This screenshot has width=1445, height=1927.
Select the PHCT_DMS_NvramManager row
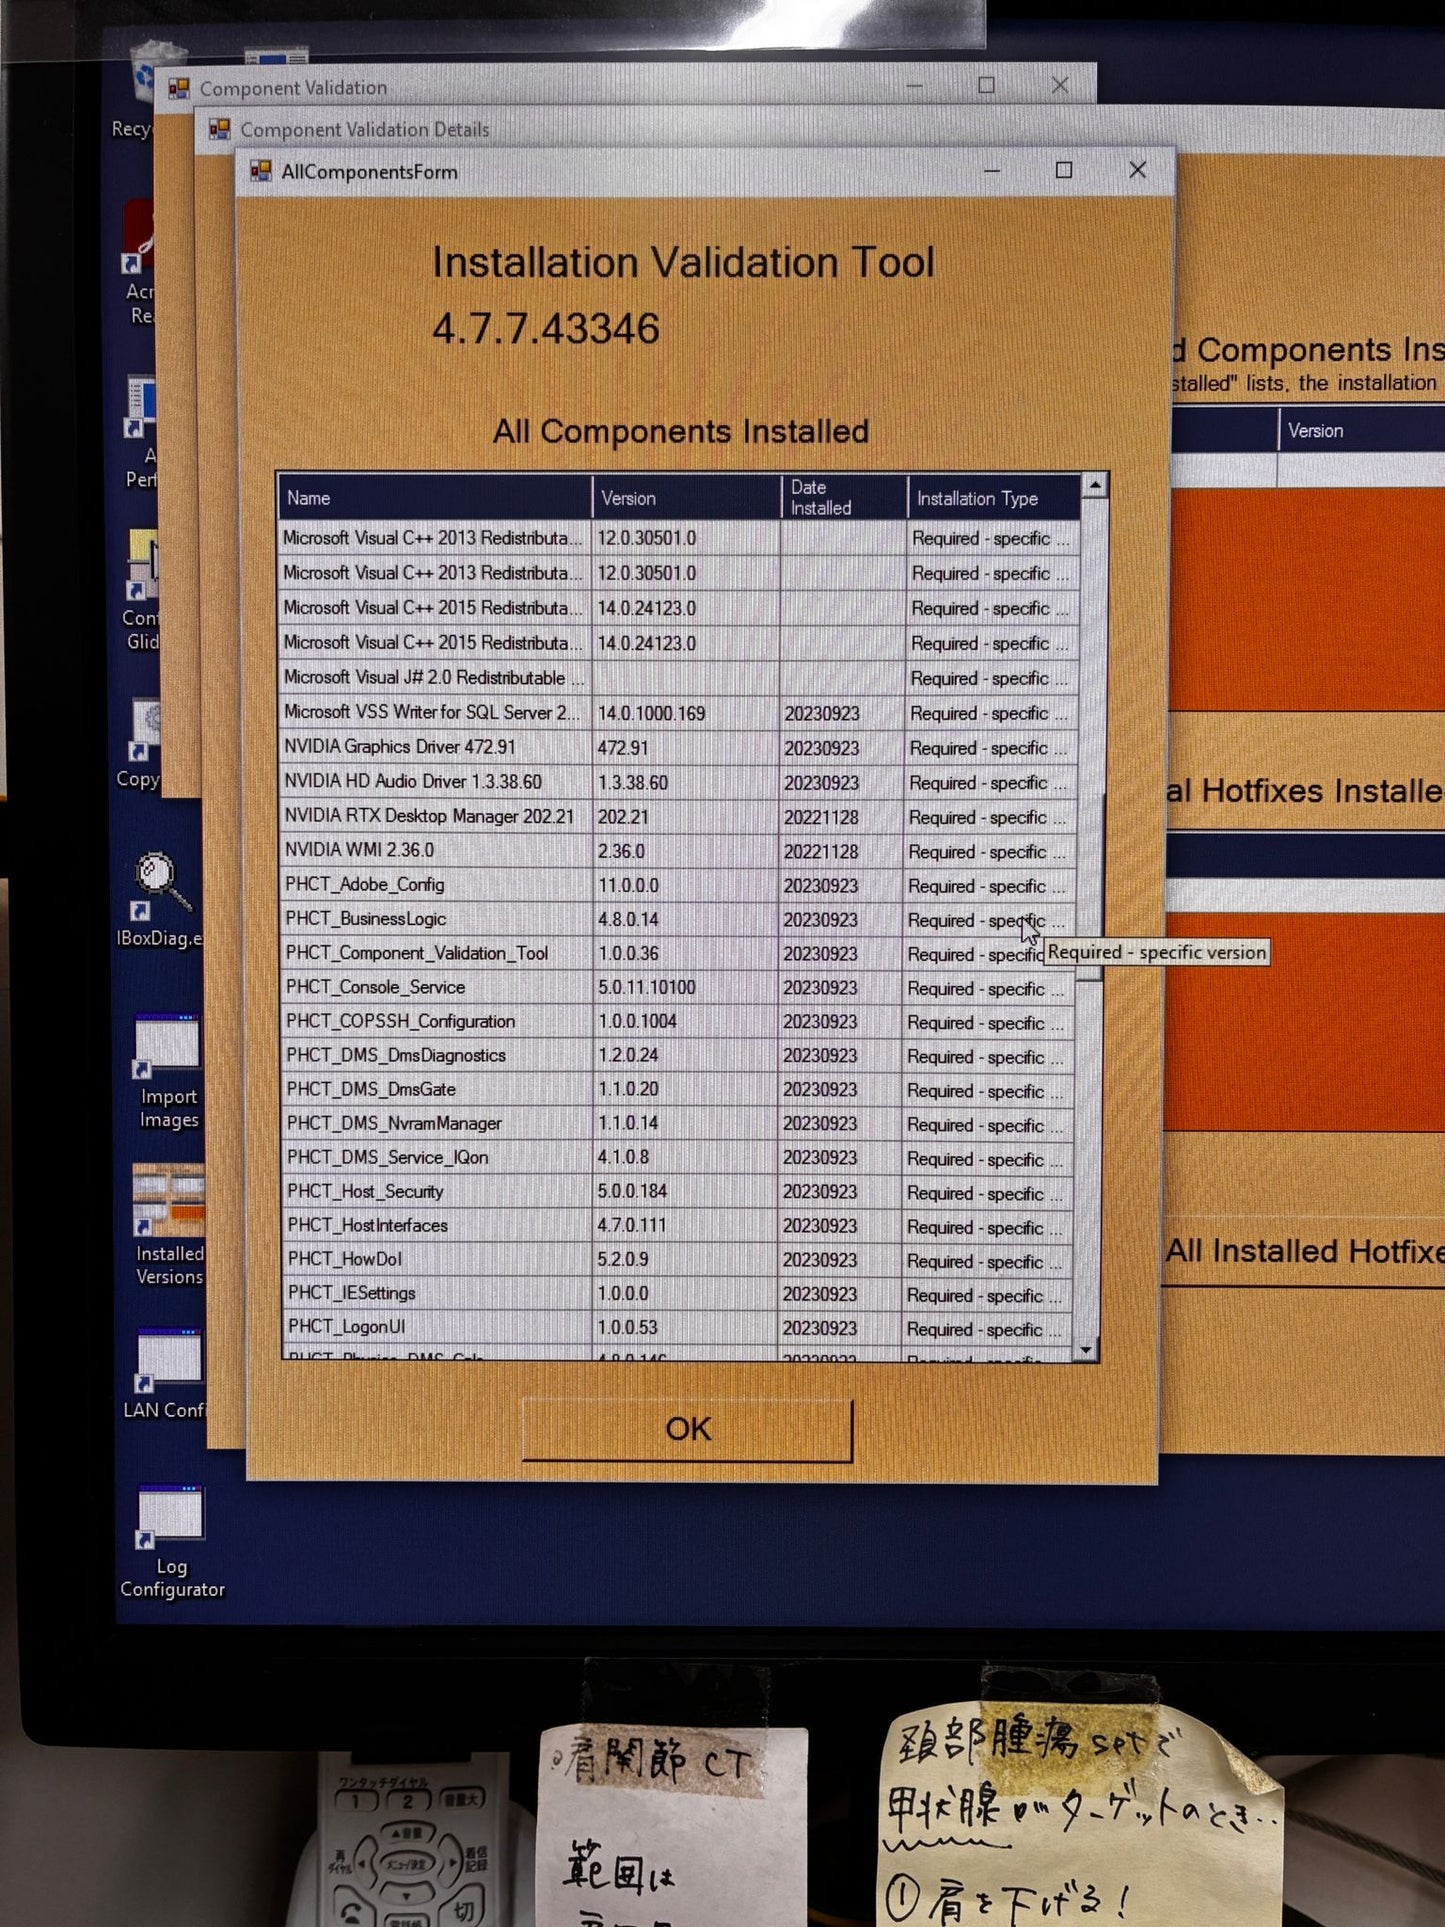pyautogui.click(x=679, y=1124)
